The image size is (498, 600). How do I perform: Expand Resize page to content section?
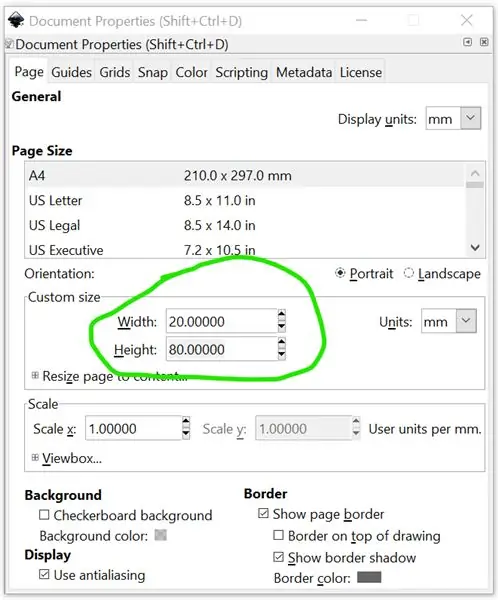coord(35,375)
